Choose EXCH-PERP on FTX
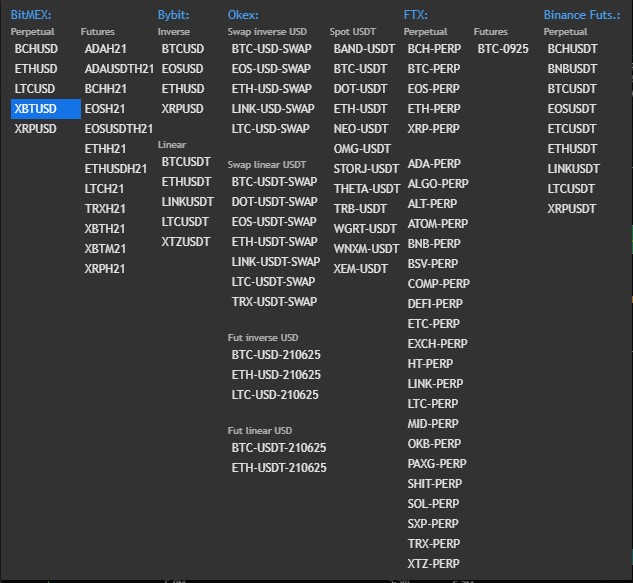This screenshot has height=583, width=633. click(437, 344)
